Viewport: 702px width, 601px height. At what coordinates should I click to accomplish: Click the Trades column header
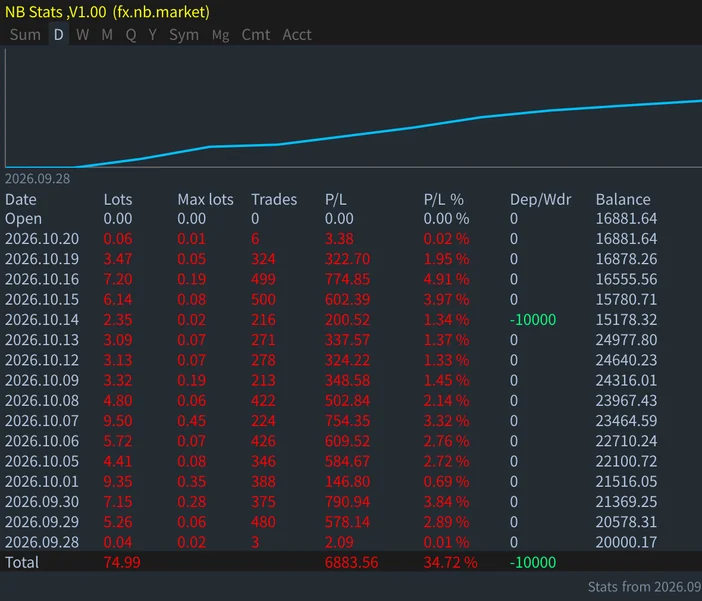coord(274,199)
